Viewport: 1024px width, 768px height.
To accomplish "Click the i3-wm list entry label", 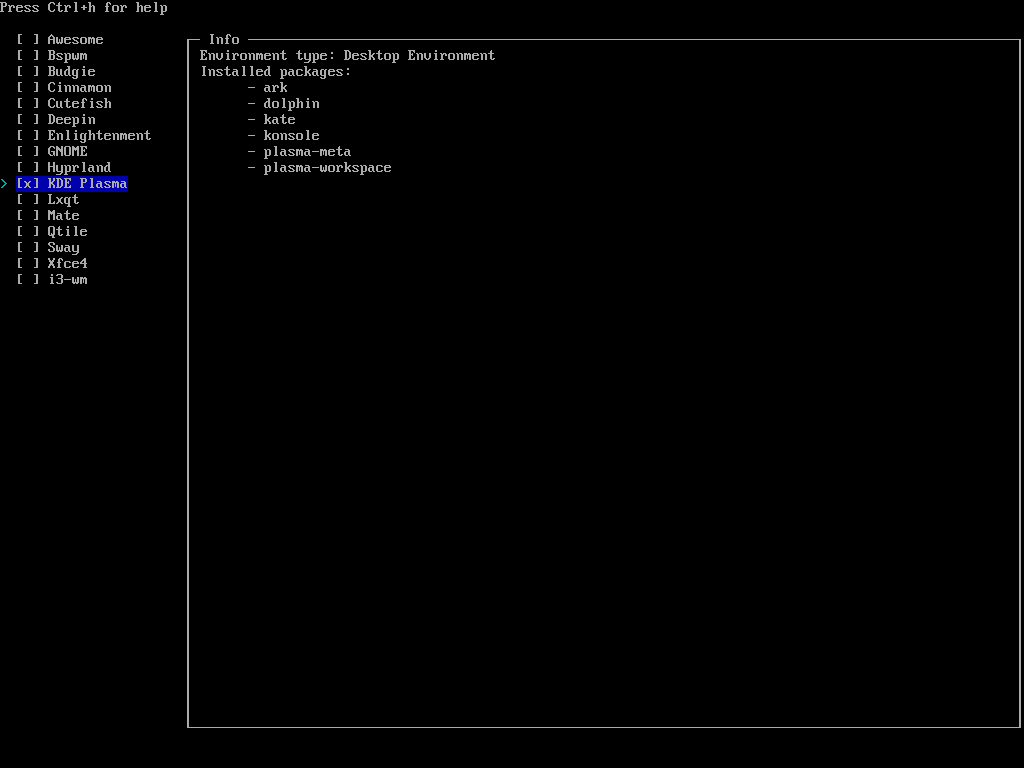I will coord(67,280).
